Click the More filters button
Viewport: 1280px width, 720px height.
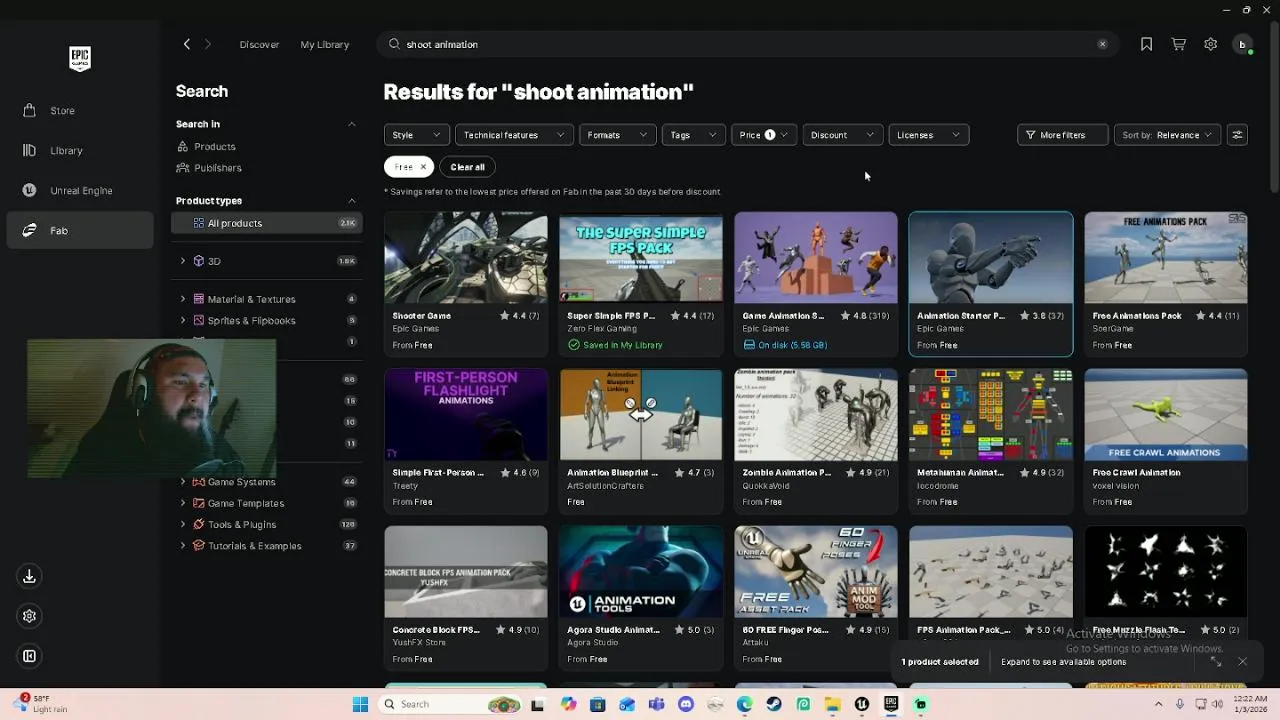point(1062,135)
